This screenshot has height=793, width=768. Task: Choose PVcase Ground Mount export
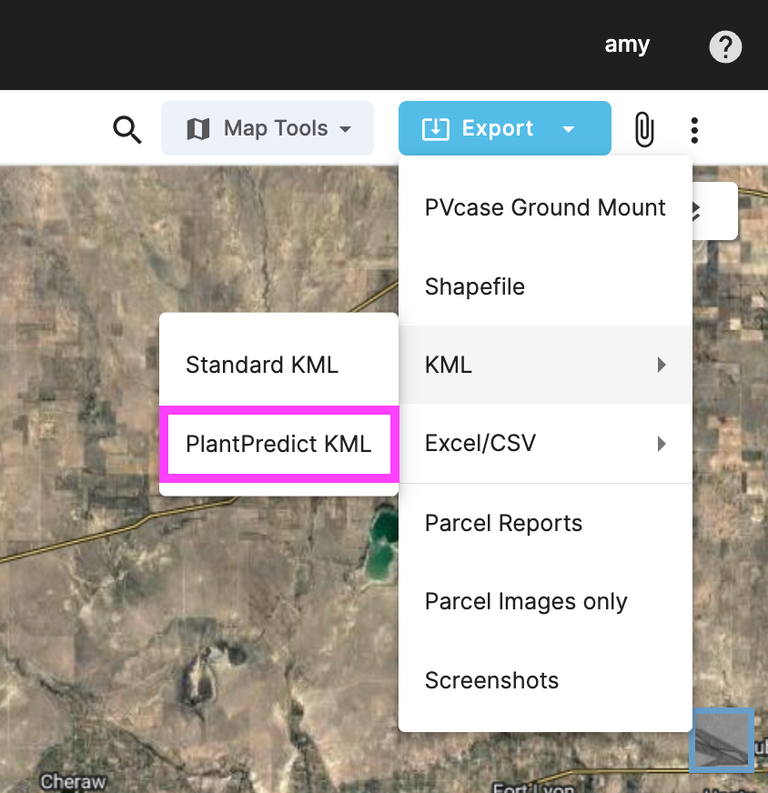pyautogui.click(x=545, y=207)
